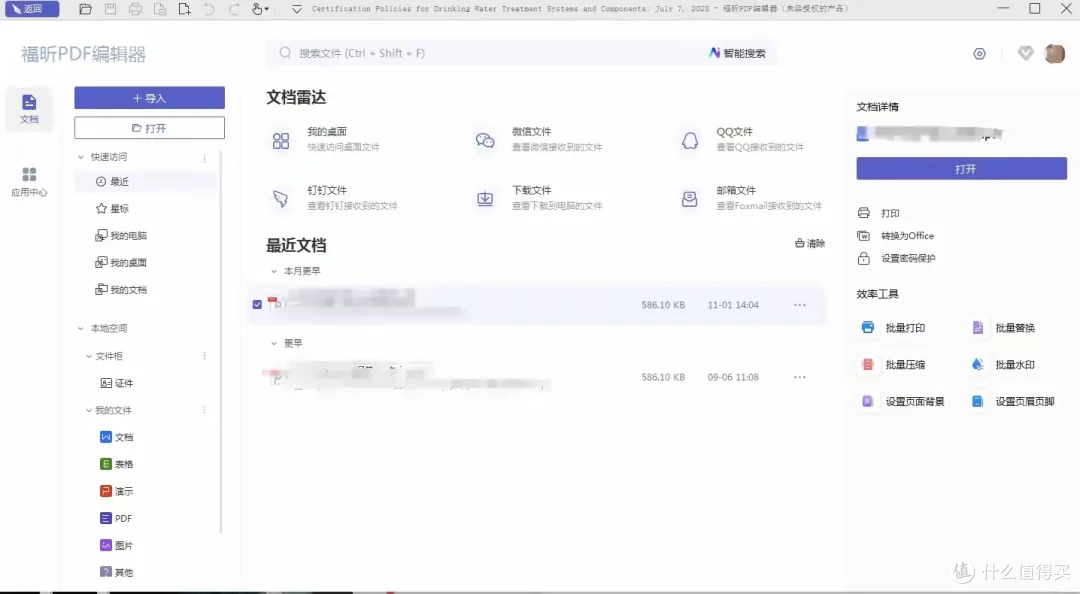Collapse the 快速访问 section
Viewport: 1080px width, 594px height.
[x=81, y=157]
